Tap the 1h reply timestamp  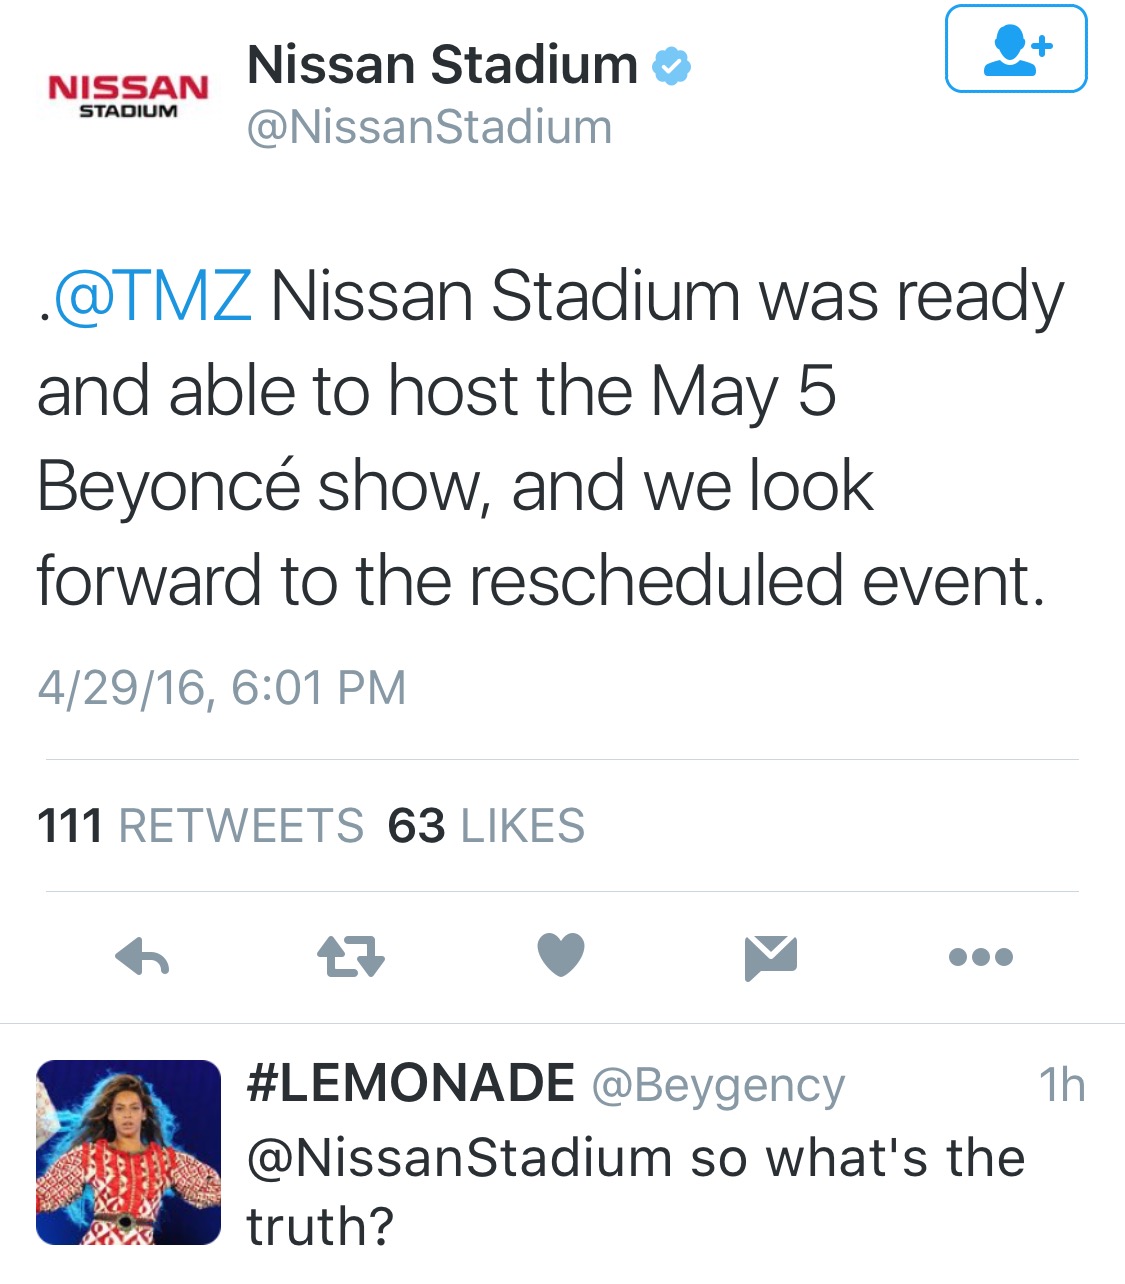click(1061, 1085)
